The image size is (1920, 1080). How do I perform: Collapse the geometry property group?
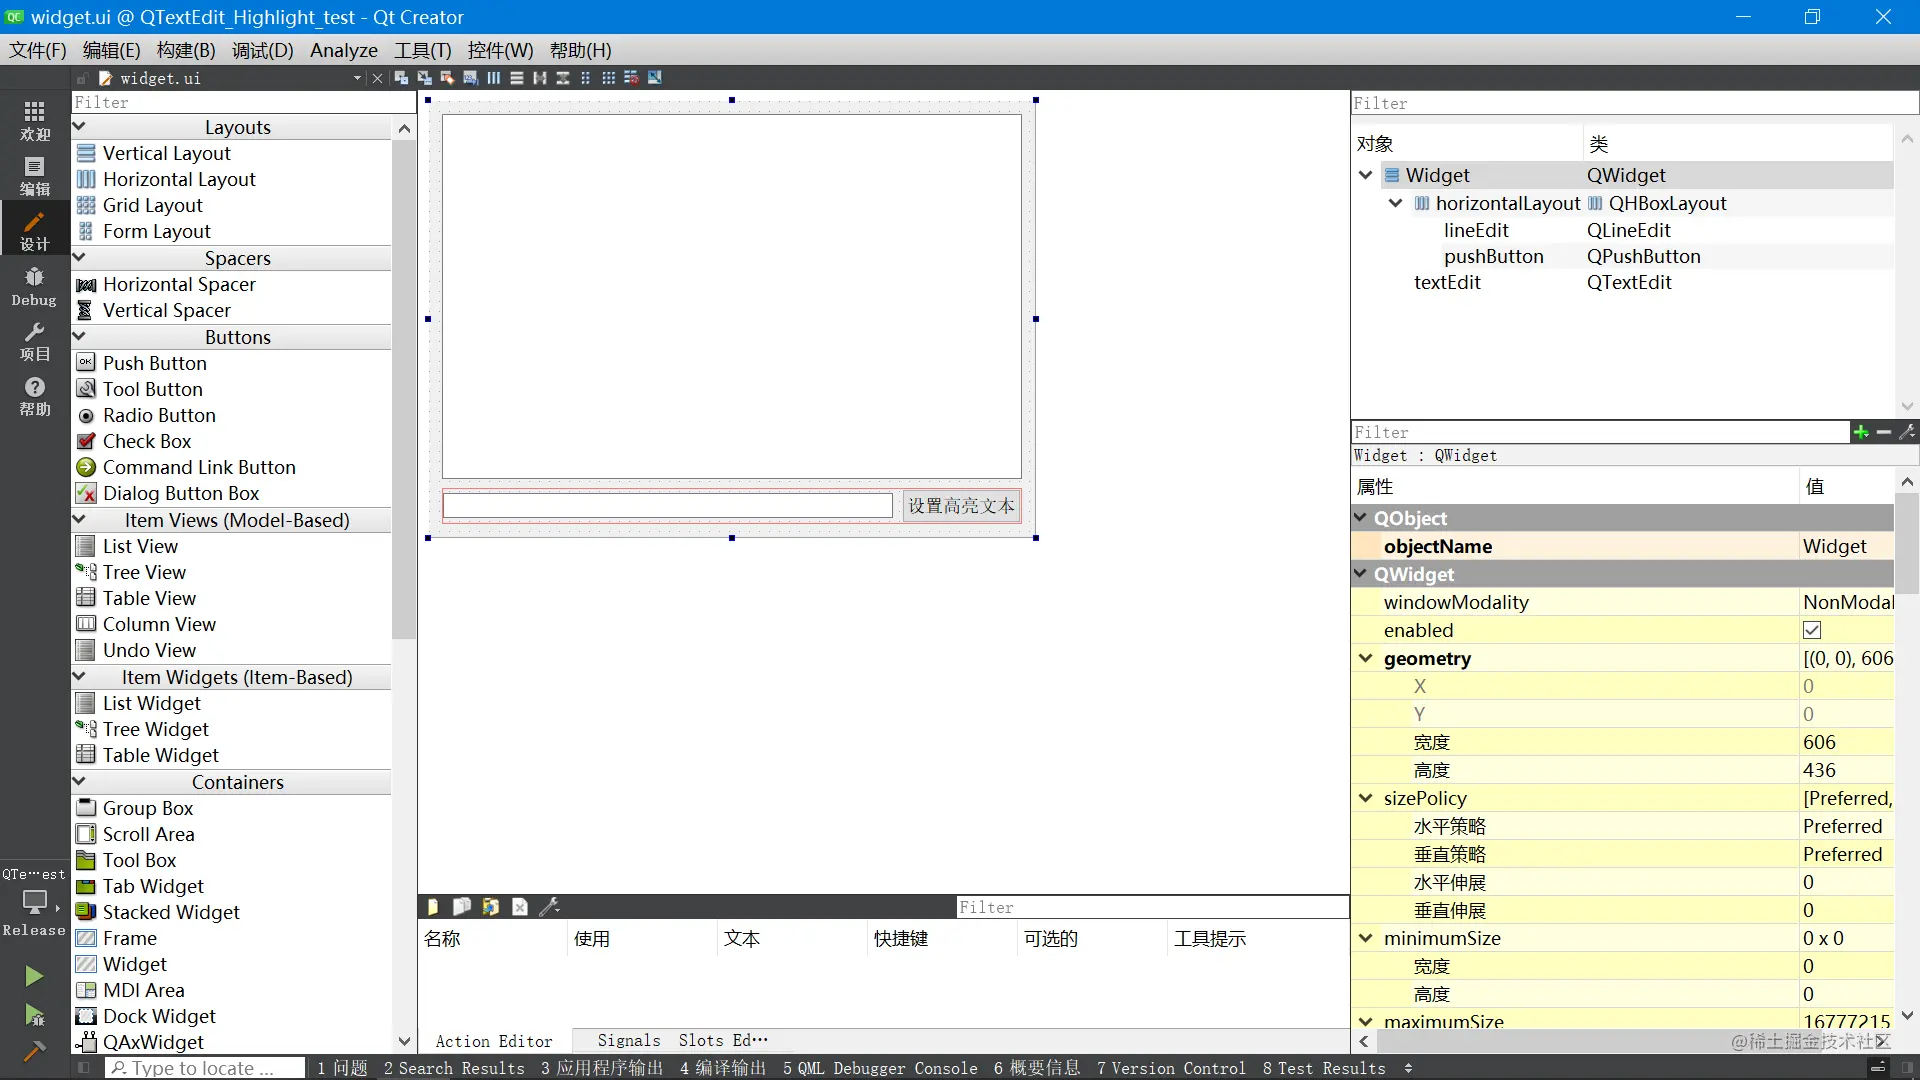pyautogui.click(x=1366, y=658)
